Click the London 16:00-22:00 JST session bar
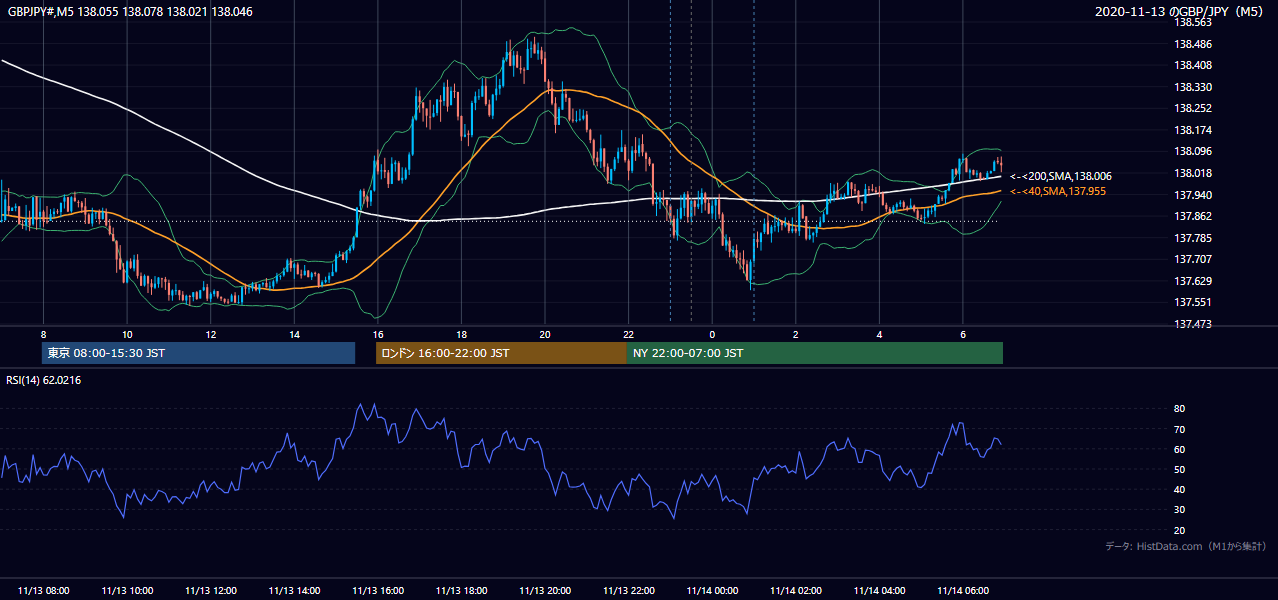Viewport: 1278px width, 600px height. click(501, 353)
